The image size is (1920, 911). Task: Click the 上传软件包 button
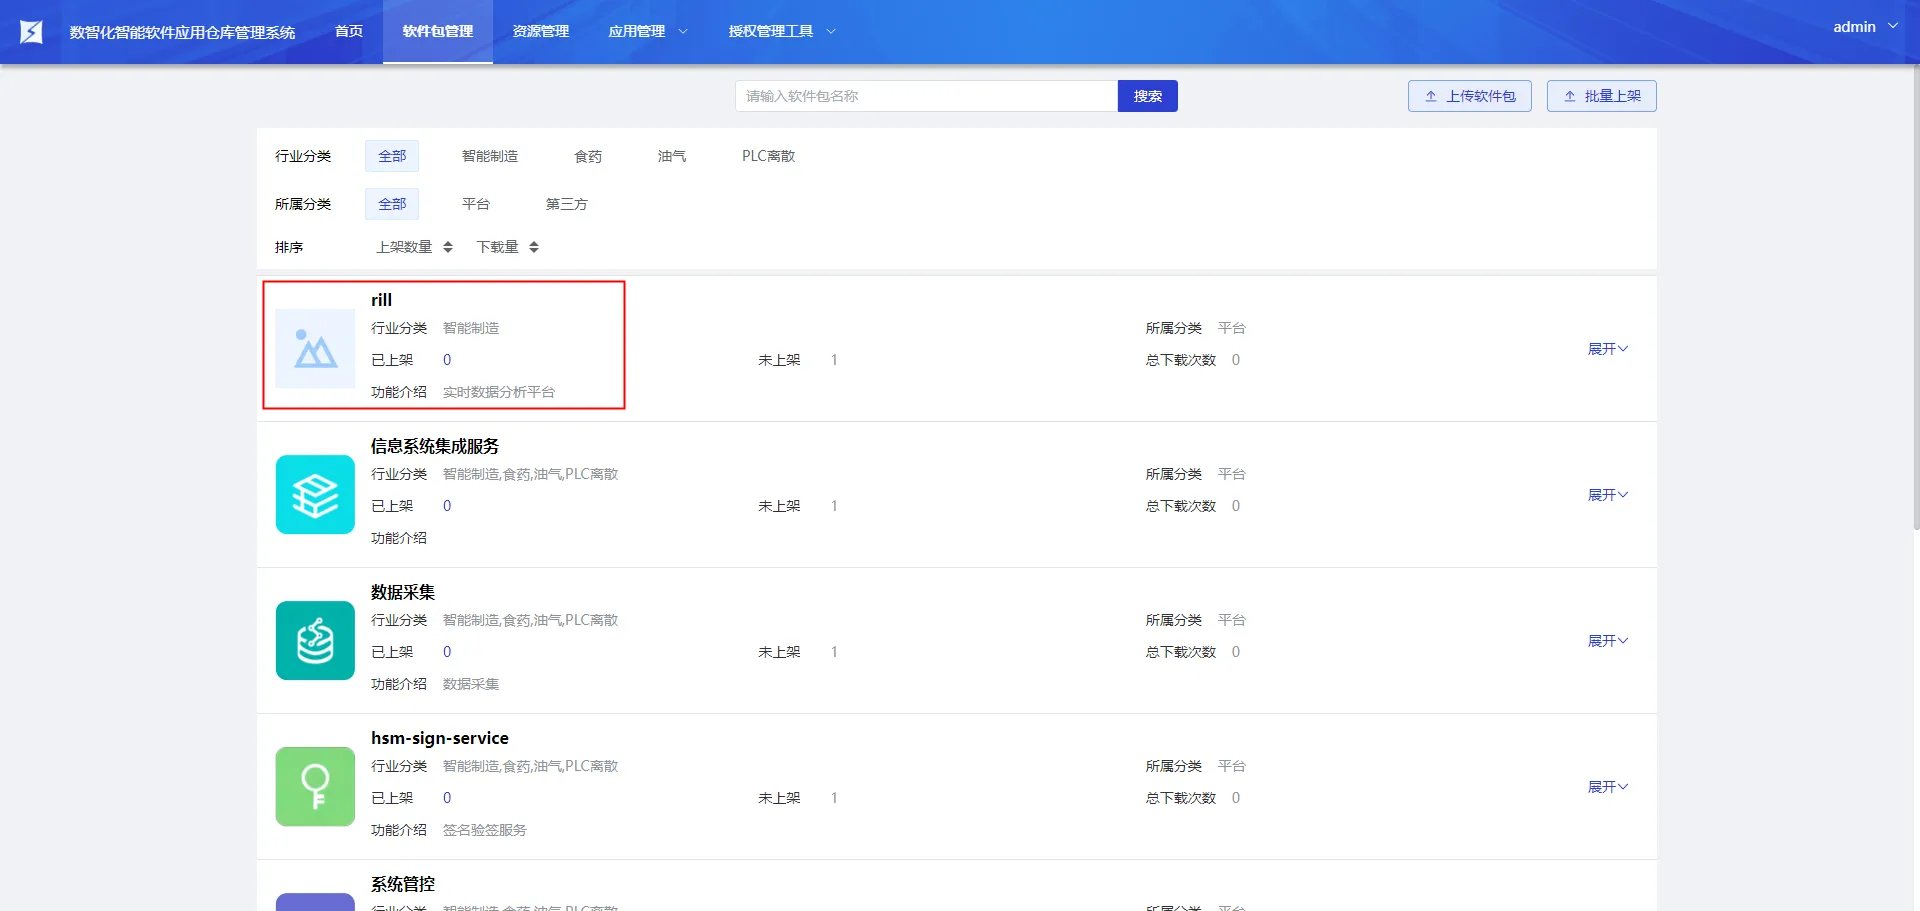1469,96
